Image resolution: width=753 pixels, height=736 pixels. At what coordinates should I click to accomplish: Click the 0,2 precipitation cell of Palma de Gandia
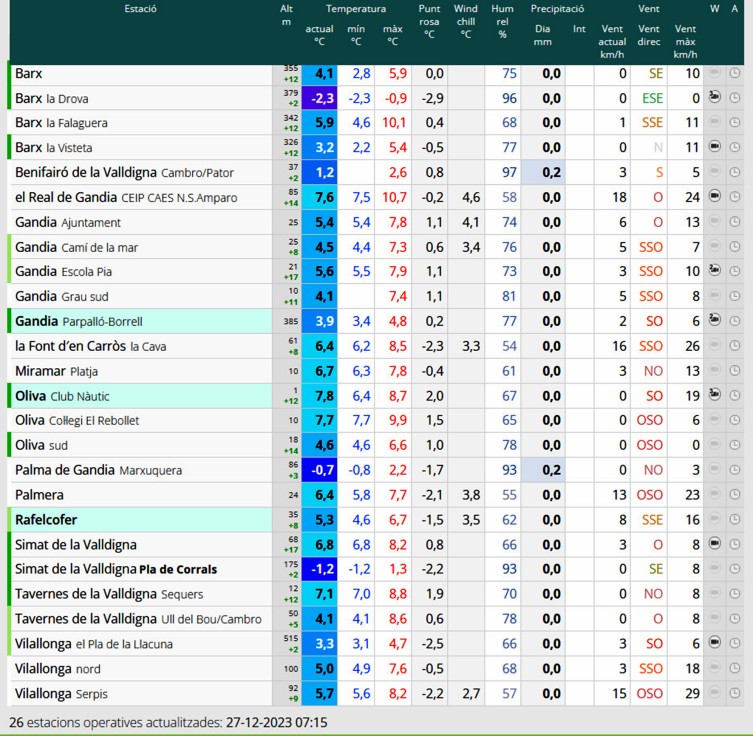point(543,470)
